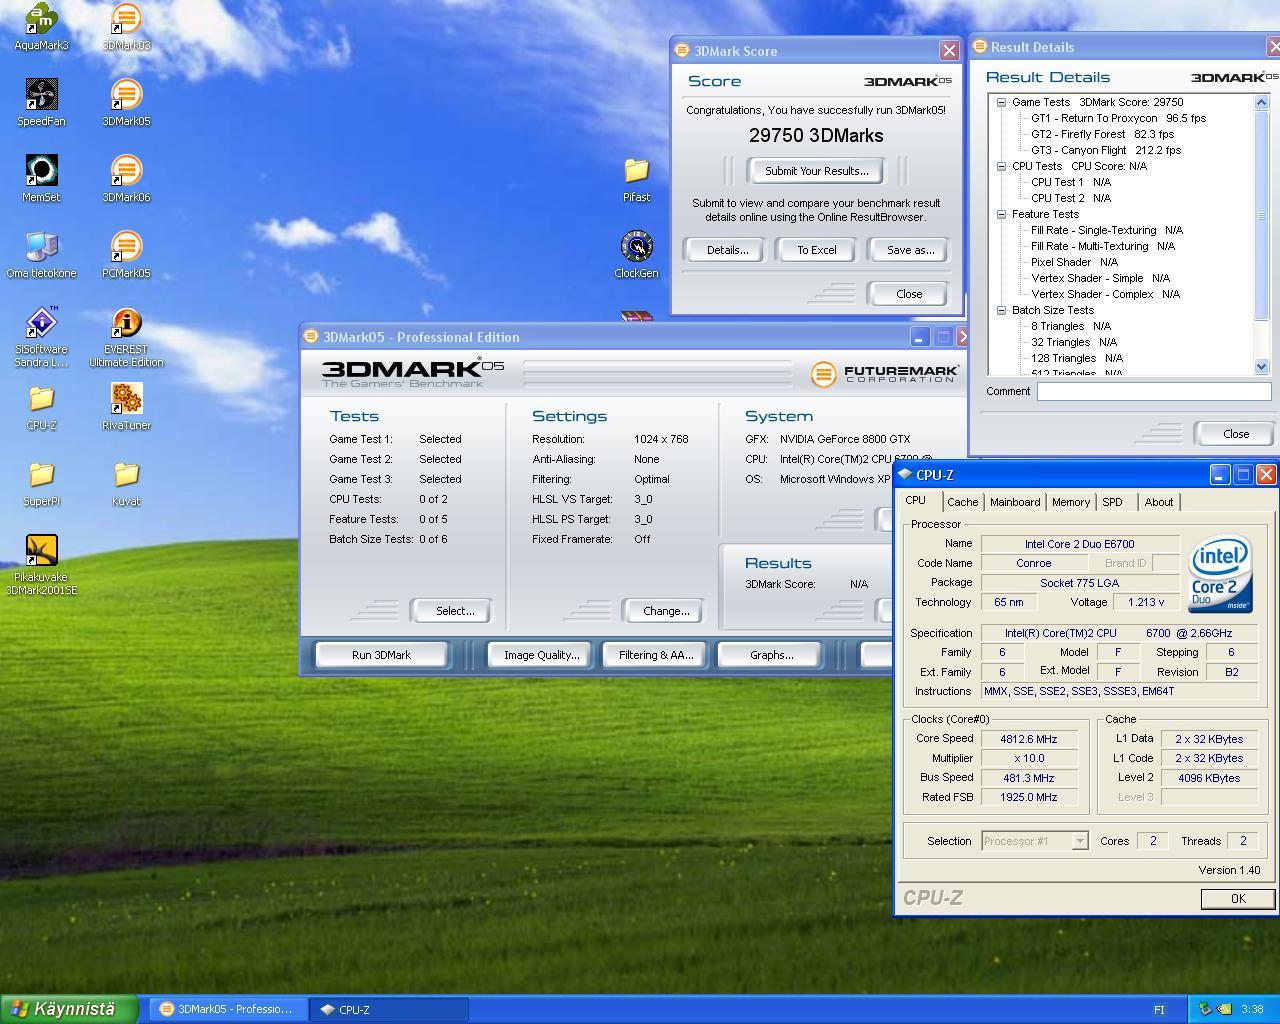Open the Processor #1 selection dropdown
This screenshot has height=1024, width=1280.
point(1080,841)
